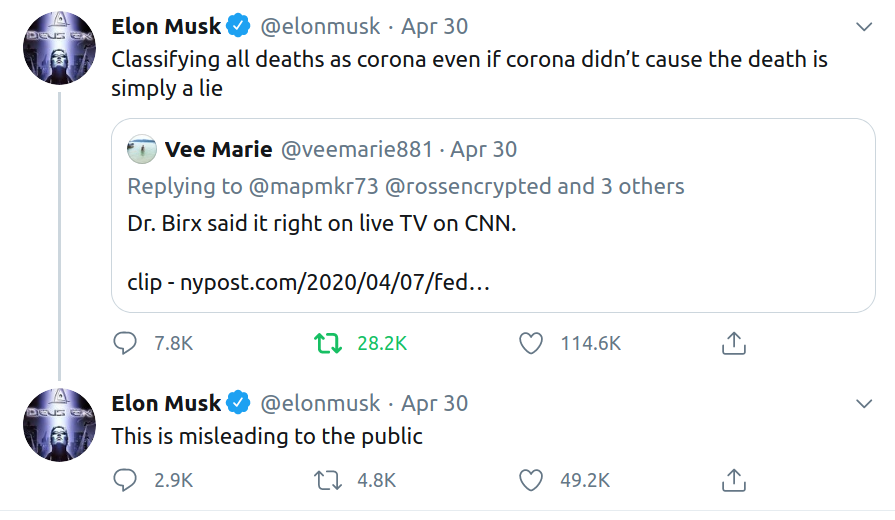Open Vee Marie's small profile picture
Image resolution: width=895 pixels, height=520 pixels.
[141, 150]
